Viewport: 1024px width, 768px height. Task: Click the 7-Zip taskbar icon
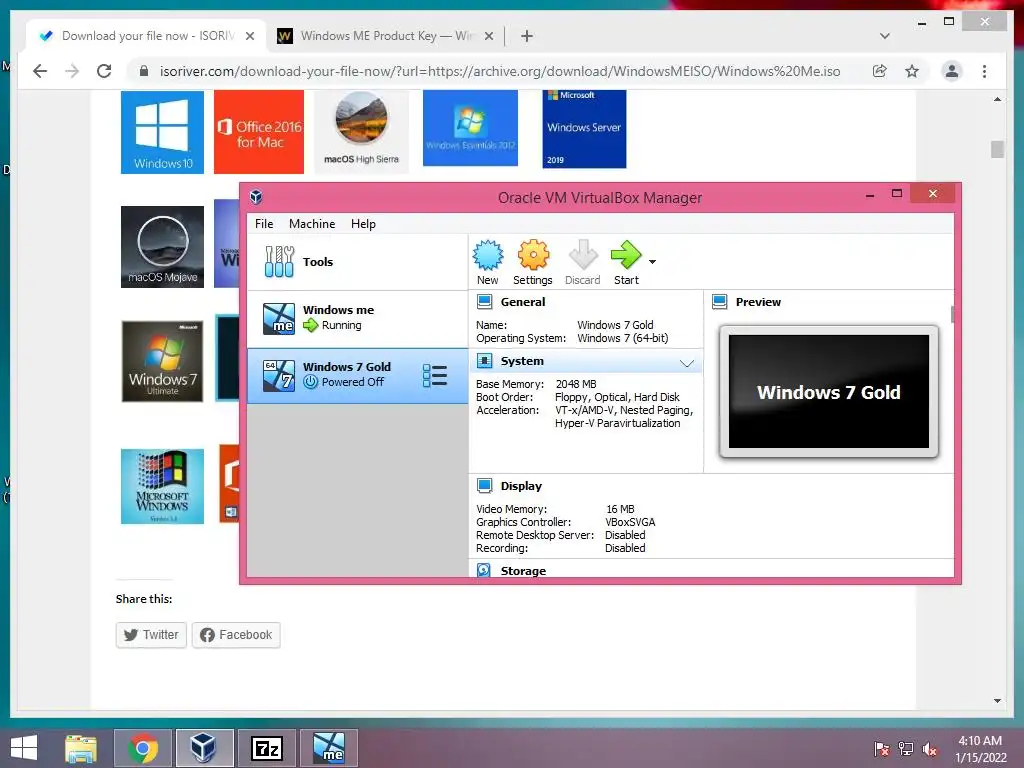click(267, 748)
